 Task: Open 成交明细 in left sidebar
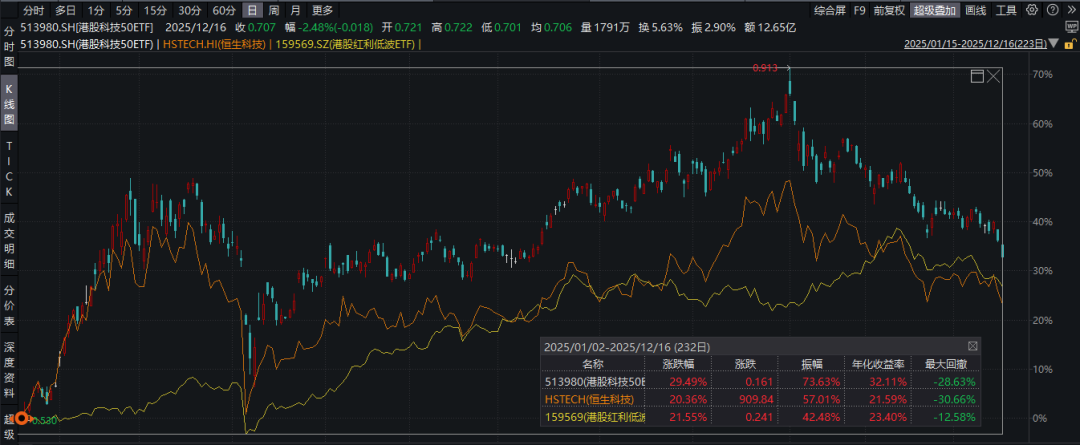point(9,241)
